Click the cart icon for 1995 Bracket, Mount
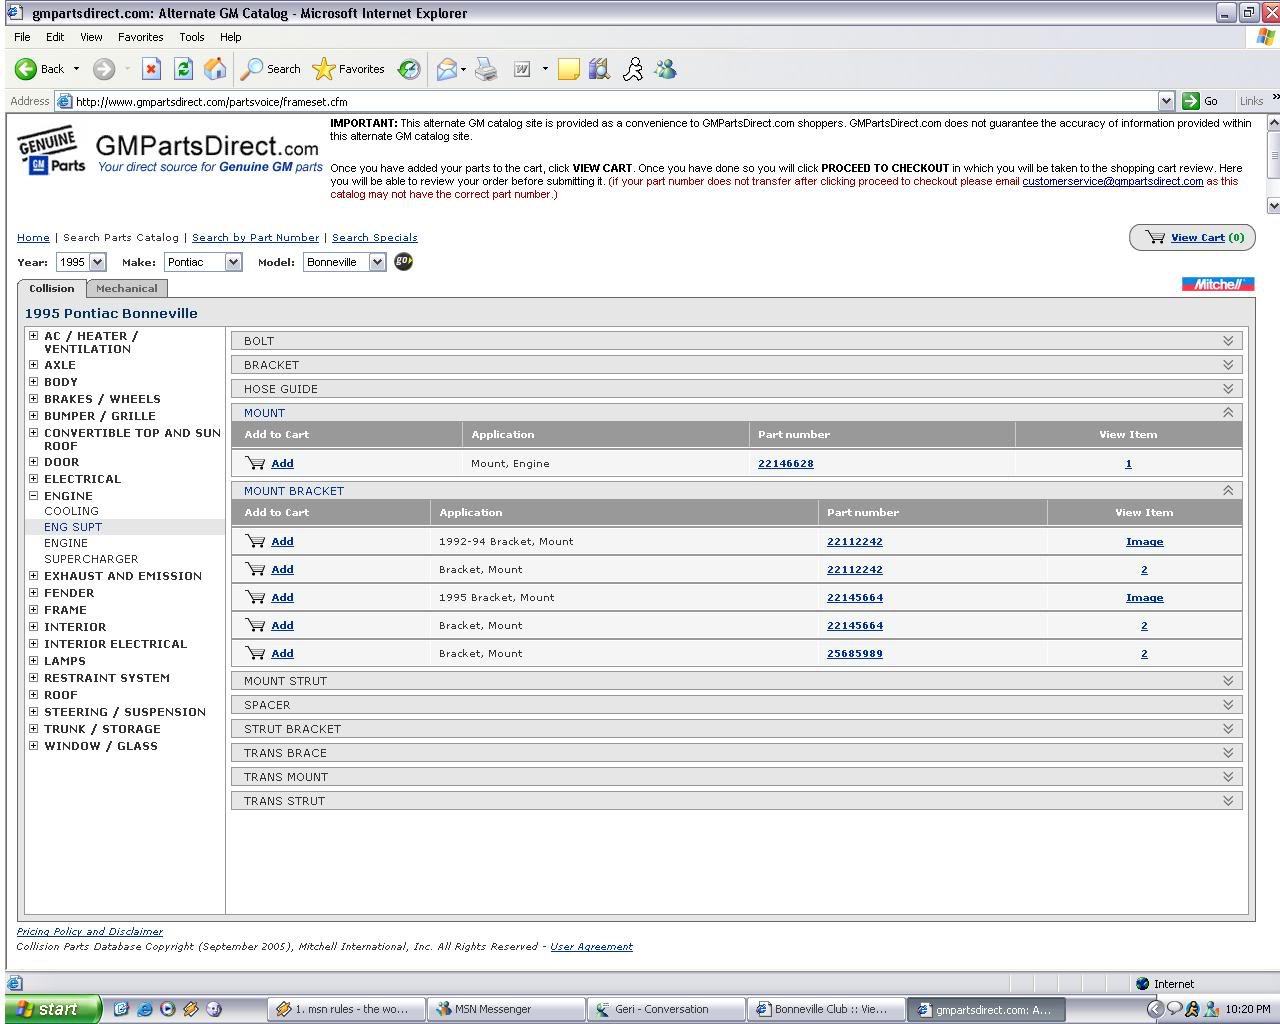Image resolution: width=1280 pixels, height=1024 pixels. click(256, 597)
